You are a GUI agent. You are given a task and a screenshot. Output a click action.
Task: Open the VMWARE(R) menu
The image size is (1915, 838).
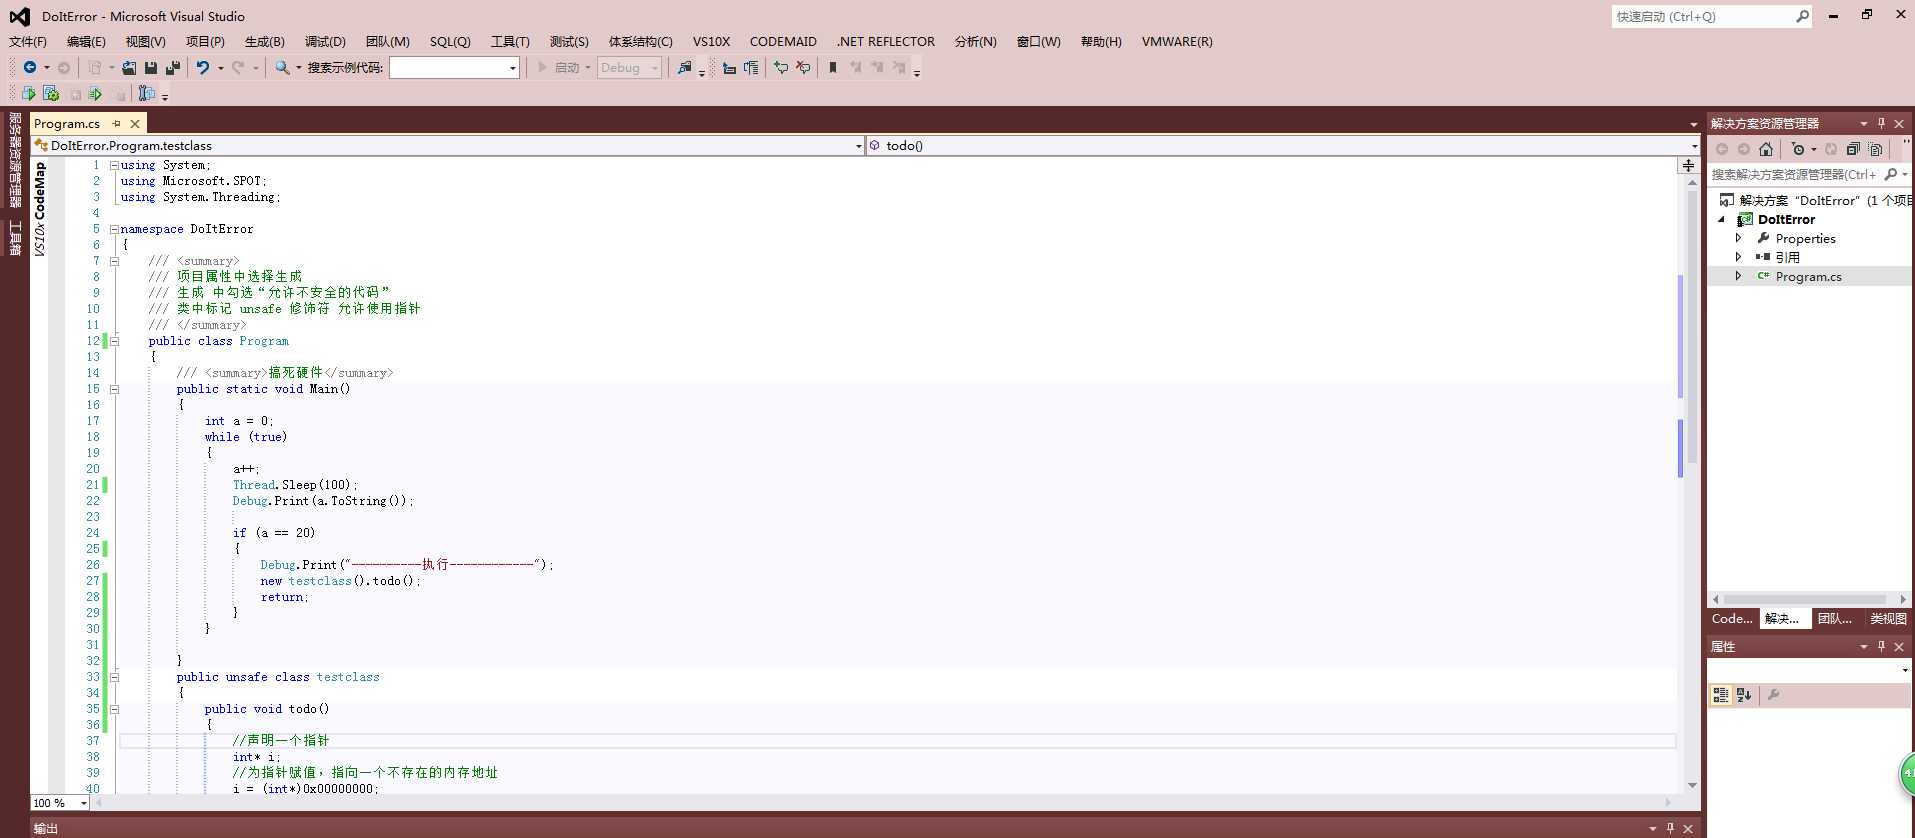click(x=1177, y=41)
